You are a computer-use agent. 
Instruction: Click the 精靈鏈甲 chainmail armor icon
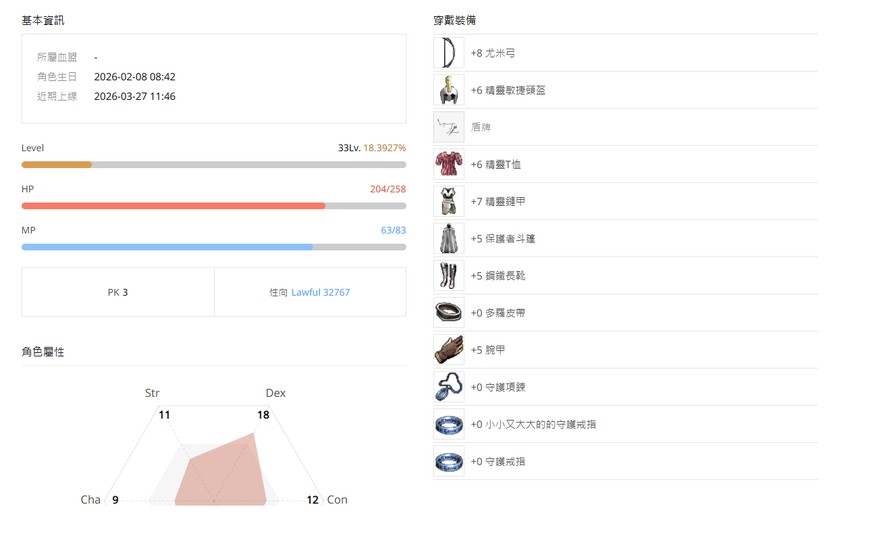coord(448,201)
